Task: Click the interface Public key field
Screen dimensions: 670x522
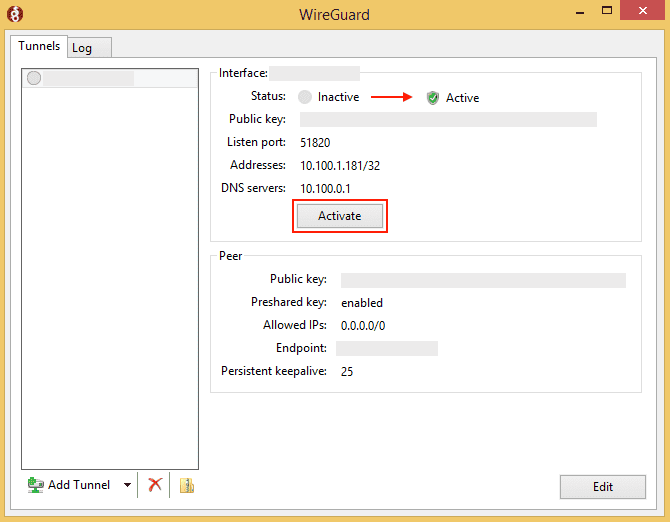Action: [x=448, y=120]
